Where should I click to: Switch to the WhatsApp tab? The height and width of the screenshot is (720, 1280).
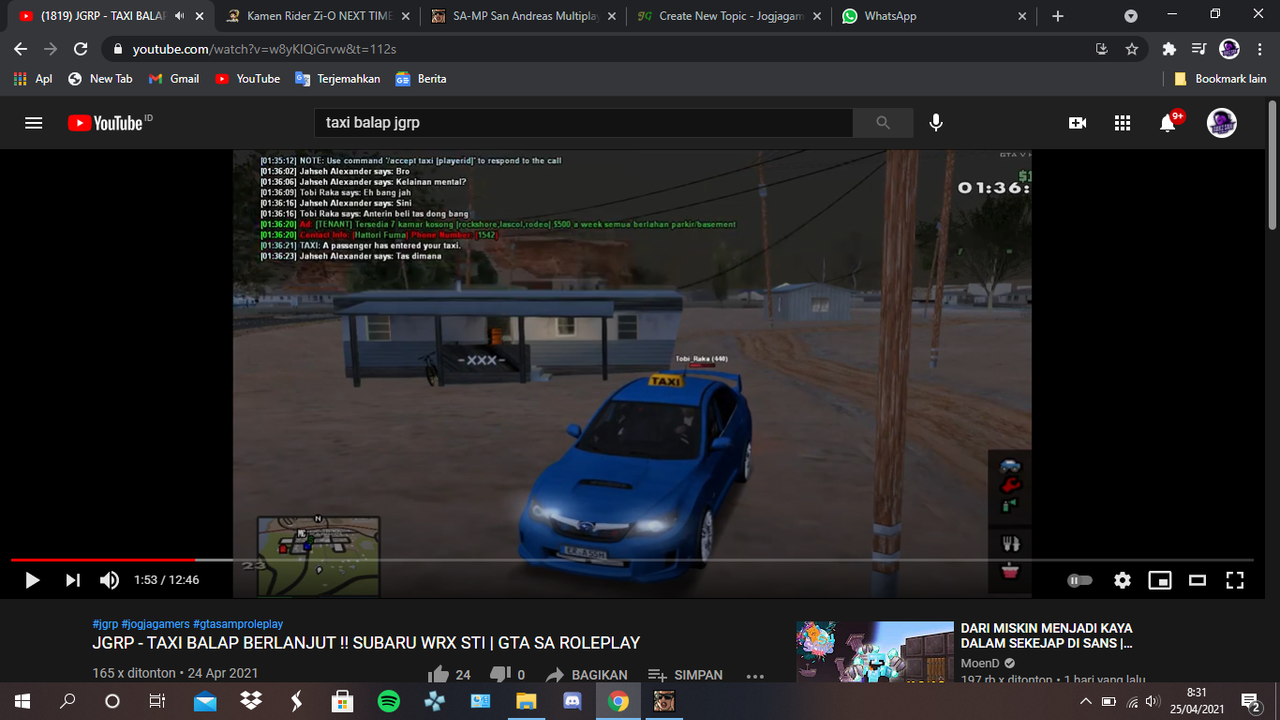(934, 16)
